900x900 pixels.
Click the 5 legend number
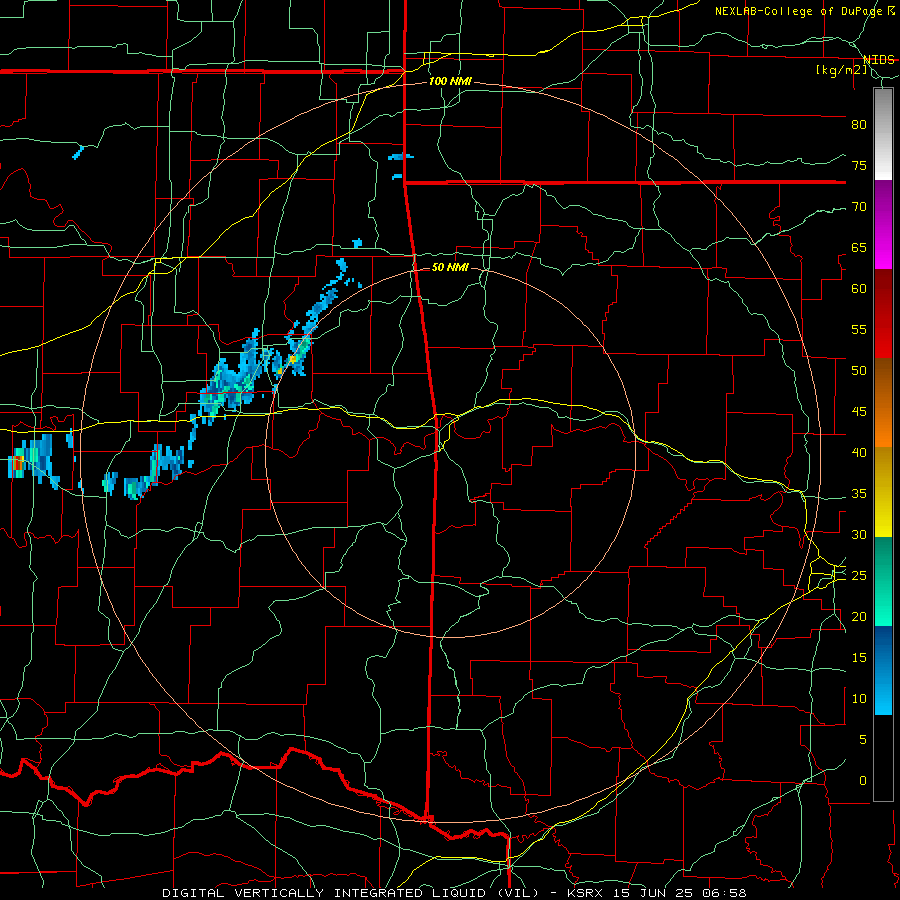click(863, 740)
